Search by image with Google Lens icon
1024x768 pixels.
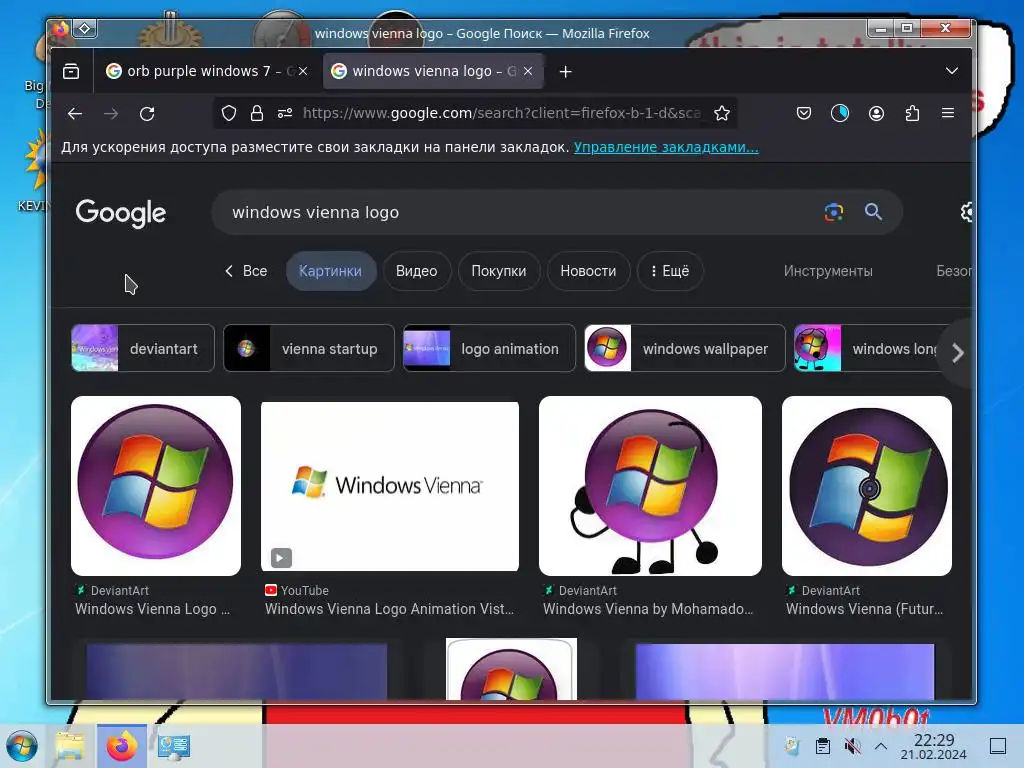pyautogui.click(x=834, y=212)
